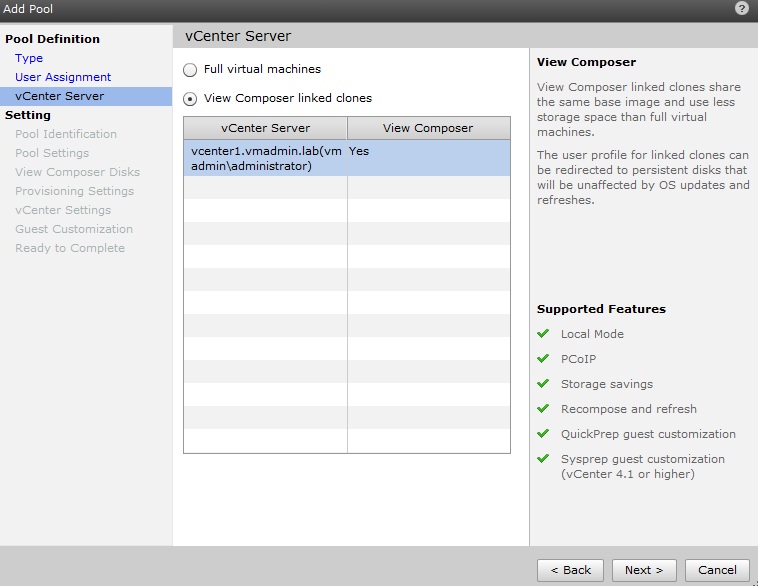This screenshot has height=586, width=758.
Task: Click the Setting section heading
Action: [28, 115]
